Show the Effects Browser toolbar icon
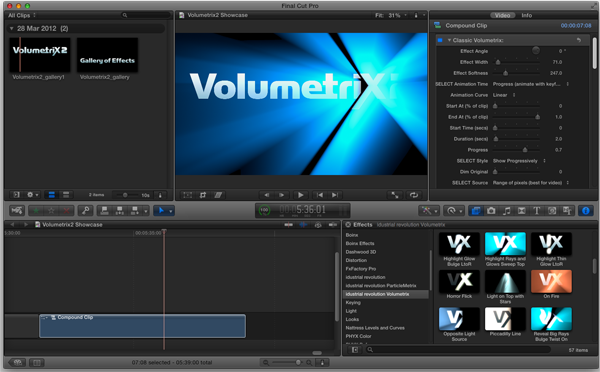 (476, 210)
